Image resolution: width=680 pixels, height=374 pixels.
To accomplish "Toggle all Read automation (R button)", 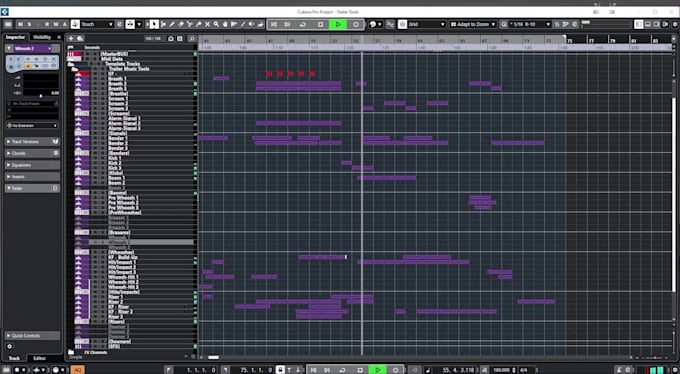I will coord(47,24).
